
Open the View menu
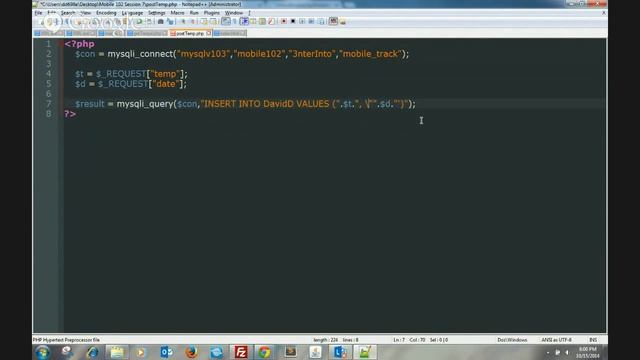click(86, 13)
